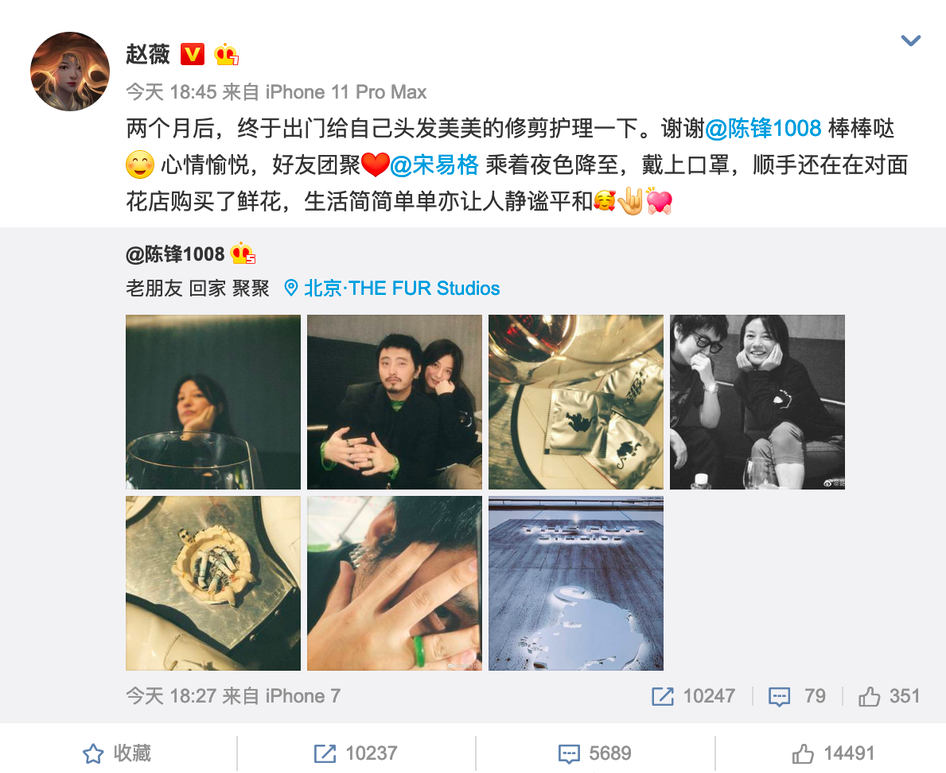Viewport: 946px width, 773px height.
Task: Like the post with 14491 thumbs-up
Action: [x=833, y=753]
